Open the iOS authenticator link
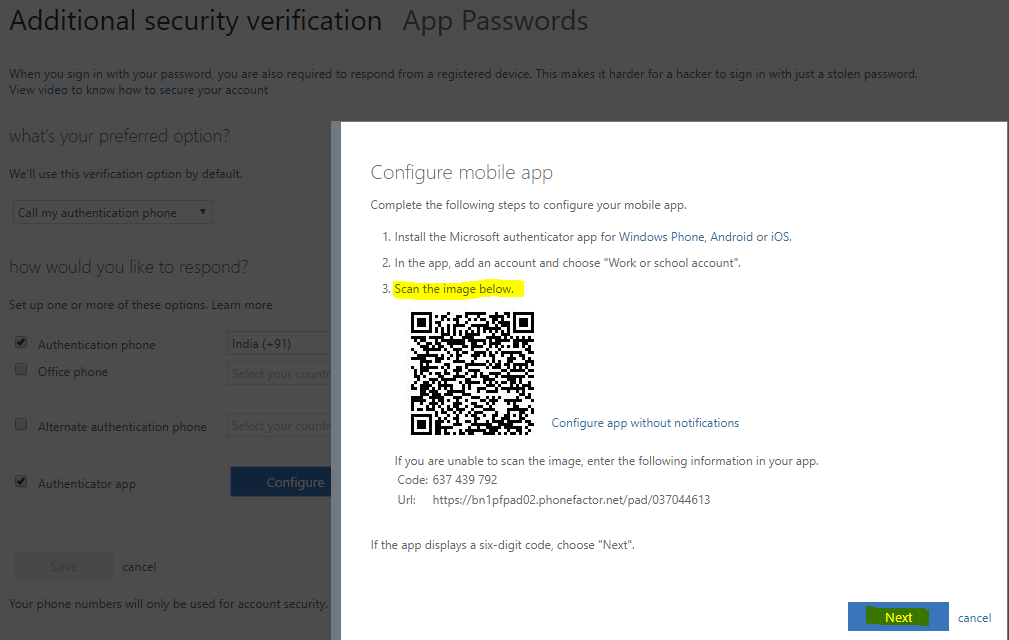The height and width of the screenshot is (640, 1009). 780,237
